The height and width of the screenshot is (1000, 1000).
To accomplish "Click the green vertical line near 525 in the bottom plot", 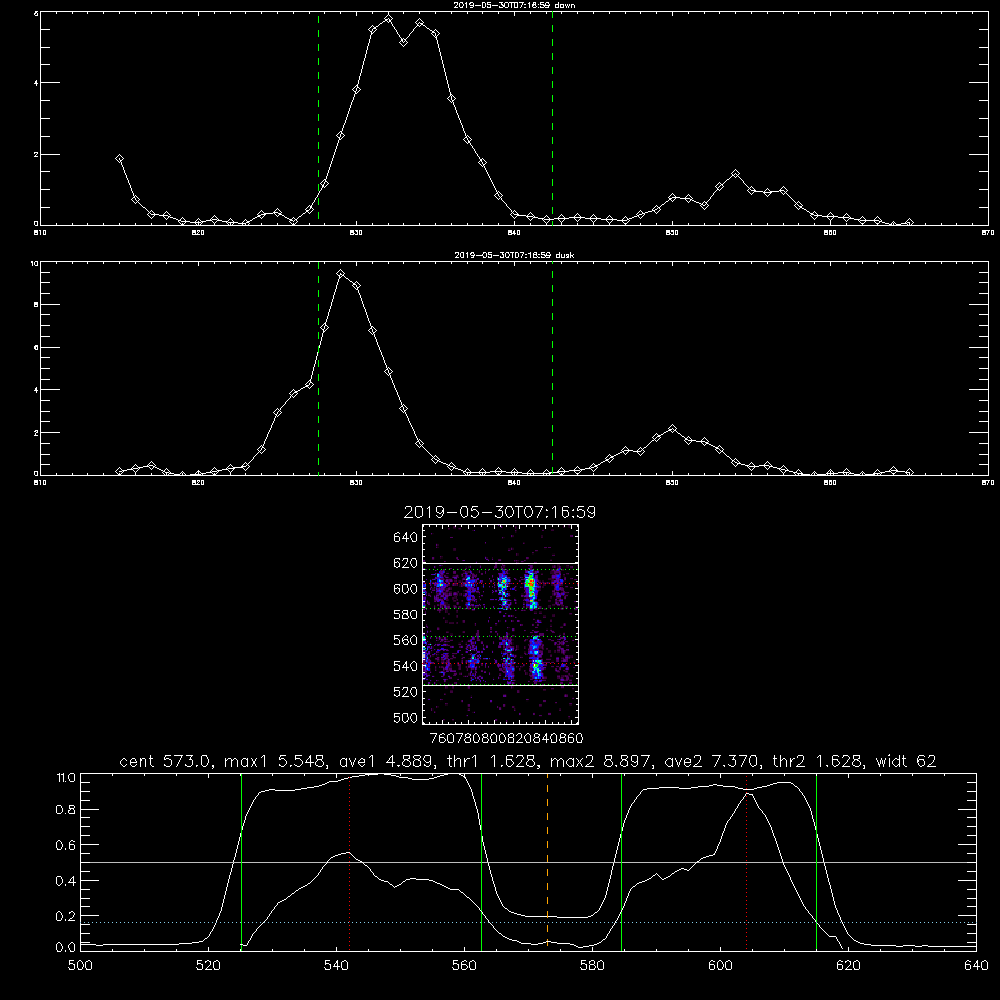I will pos(241,861).
